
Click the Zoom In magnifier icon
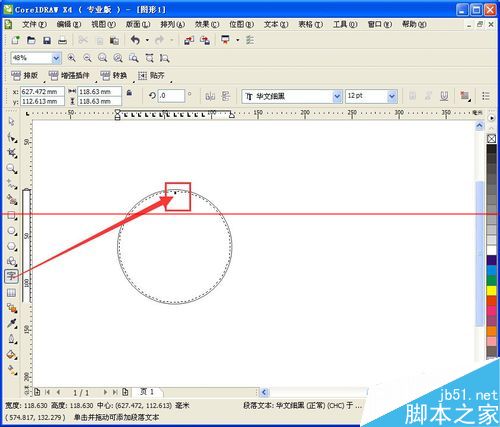click(71, 58)
